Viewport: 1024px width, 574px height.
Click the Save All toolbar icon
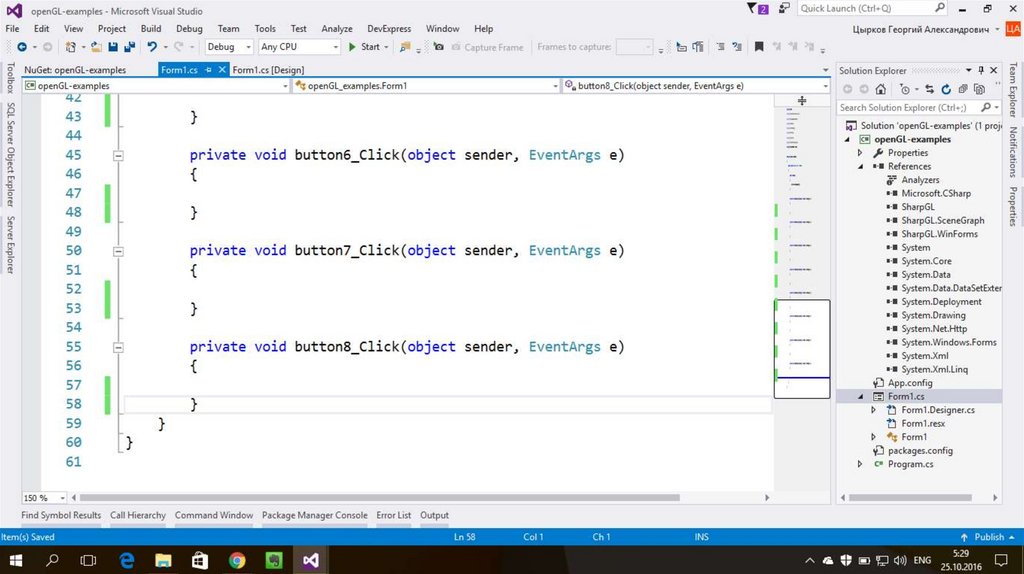(x=130, y=47)
